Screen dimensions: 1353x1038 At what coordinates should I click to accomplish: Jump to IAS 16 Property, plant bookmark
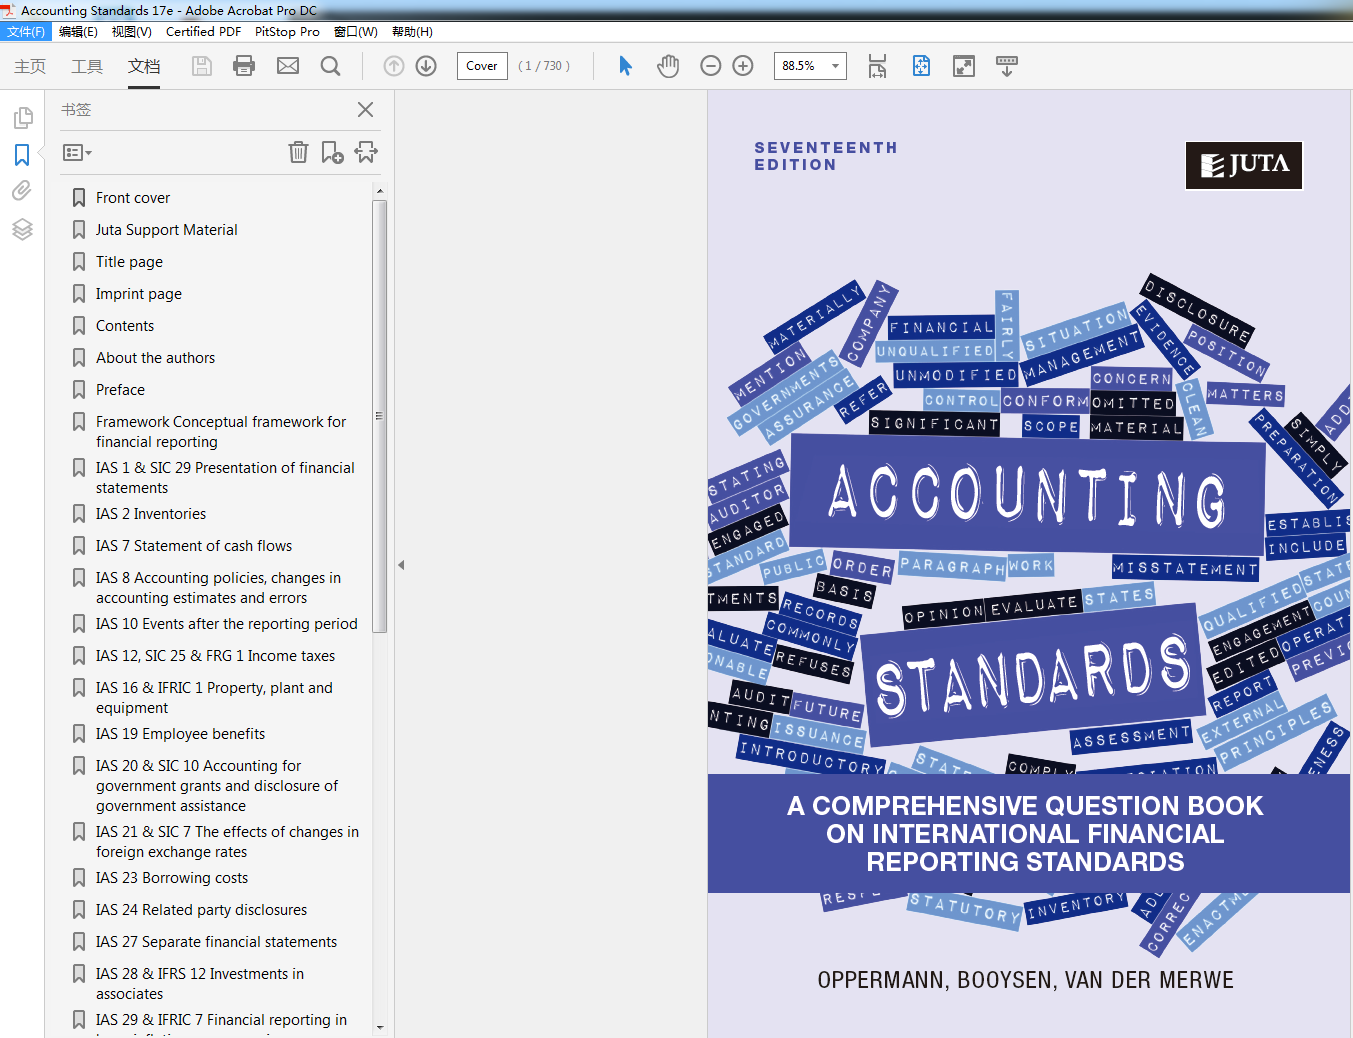(x=214, y=698)
